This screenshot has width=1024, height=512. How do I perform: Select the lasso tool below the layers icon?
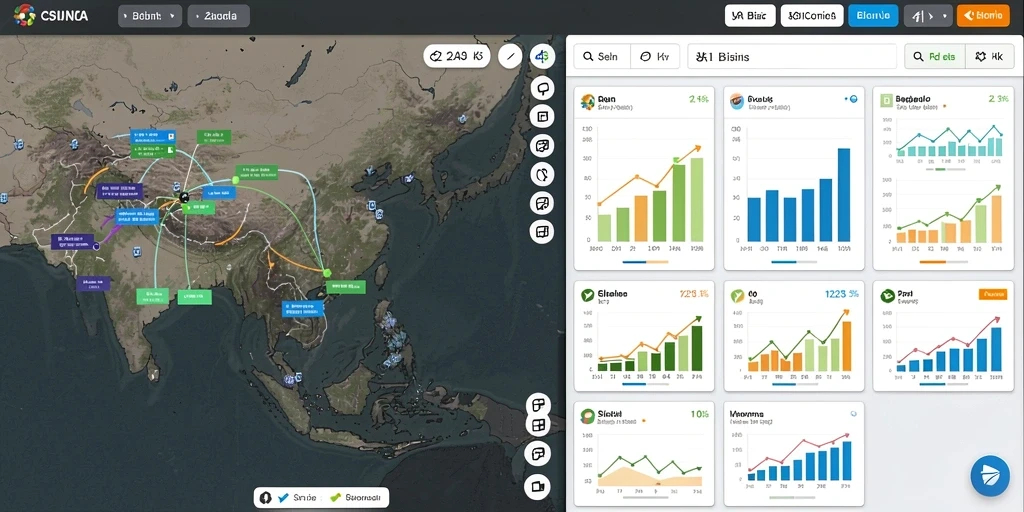pos(542,88)
